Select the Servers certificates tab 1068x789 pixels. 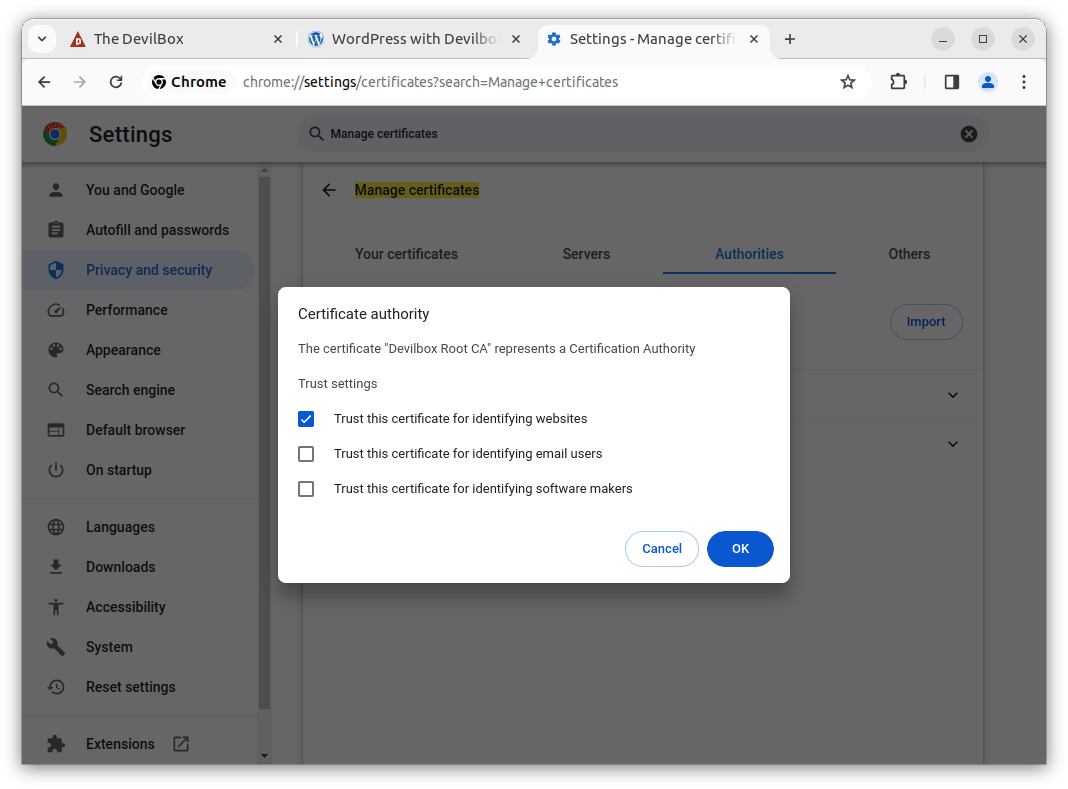(x=586, y=254)
